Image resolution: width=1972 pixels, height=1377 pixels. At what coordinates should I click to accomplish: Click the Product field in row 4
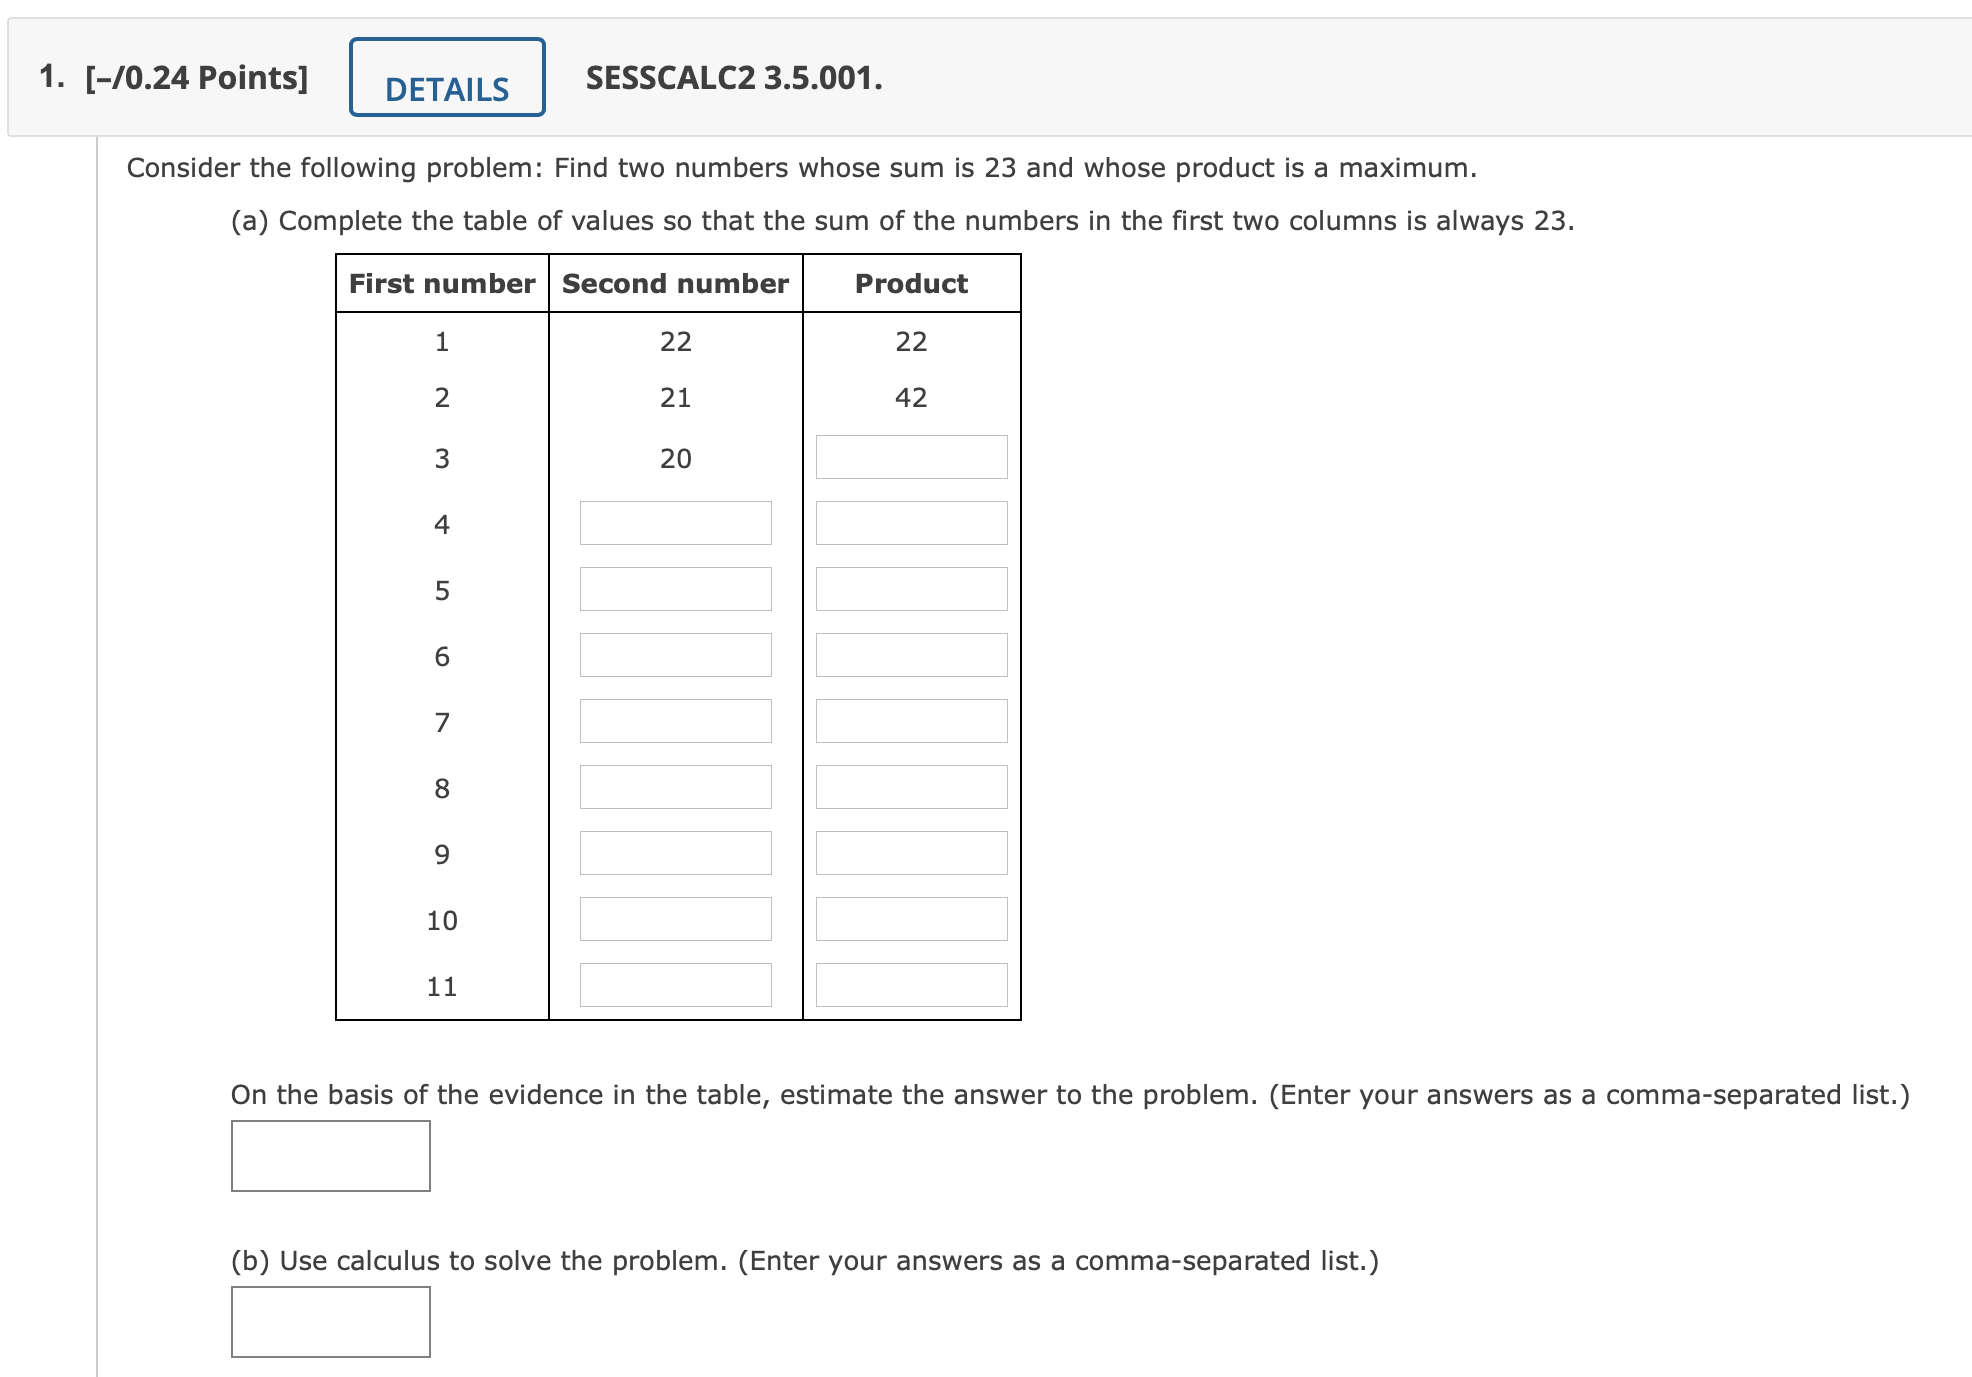tap(910, 523)
